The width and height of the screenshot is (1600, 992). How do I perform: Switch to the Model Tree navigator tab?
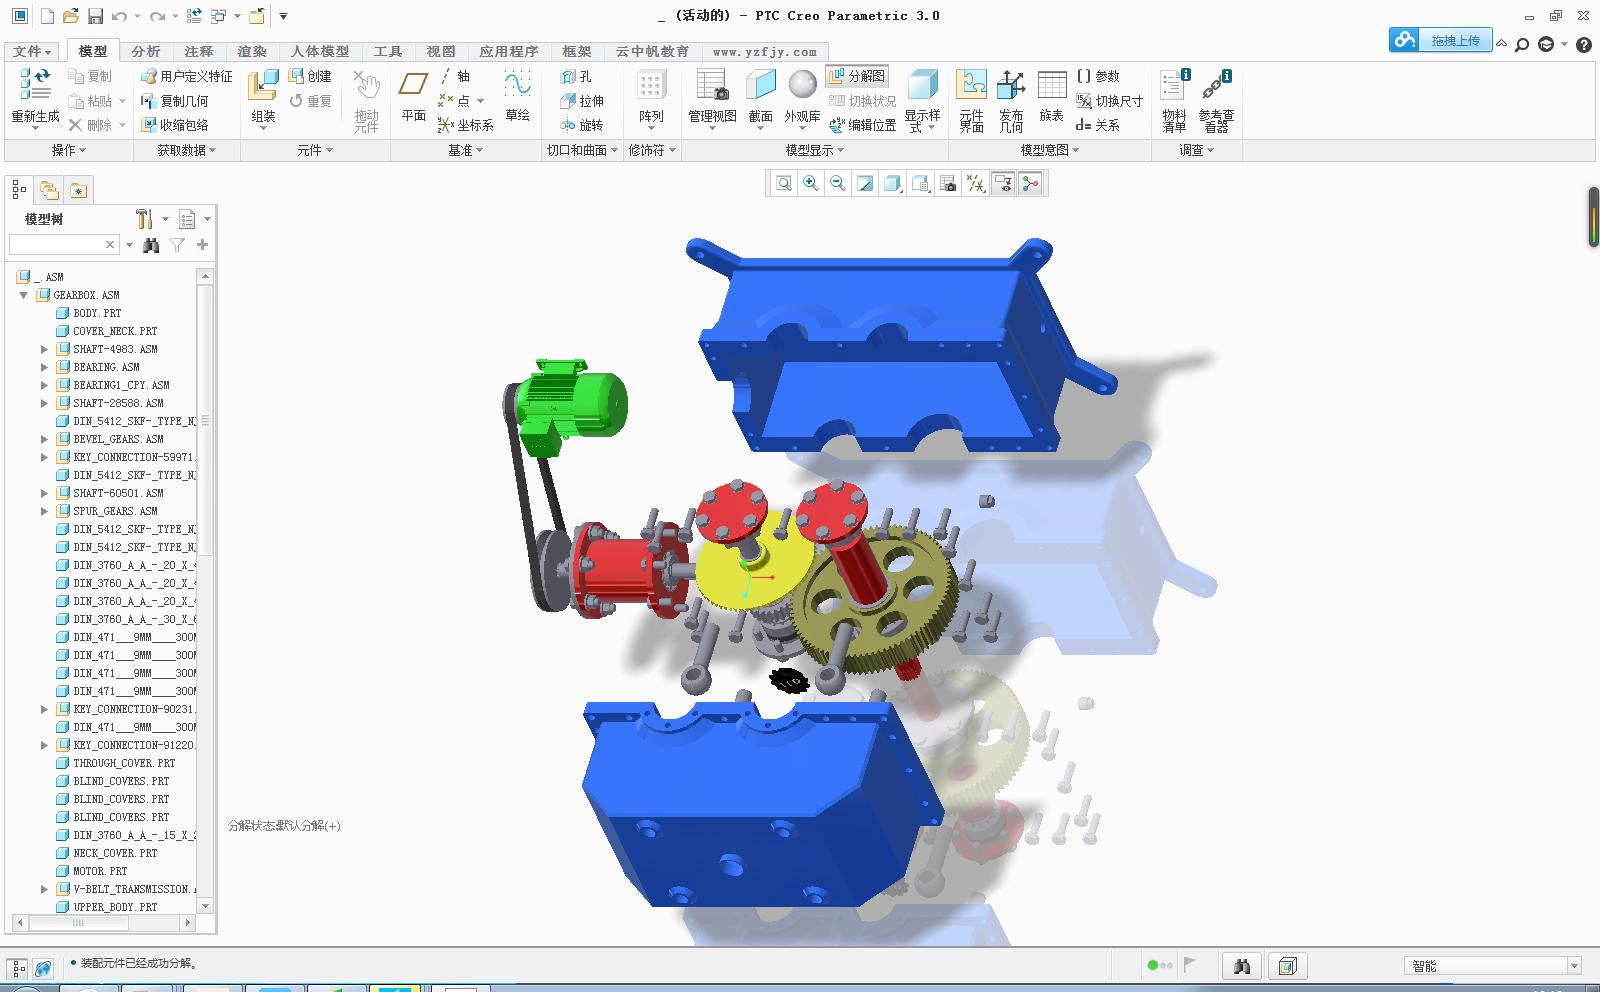tap(19, 189)
